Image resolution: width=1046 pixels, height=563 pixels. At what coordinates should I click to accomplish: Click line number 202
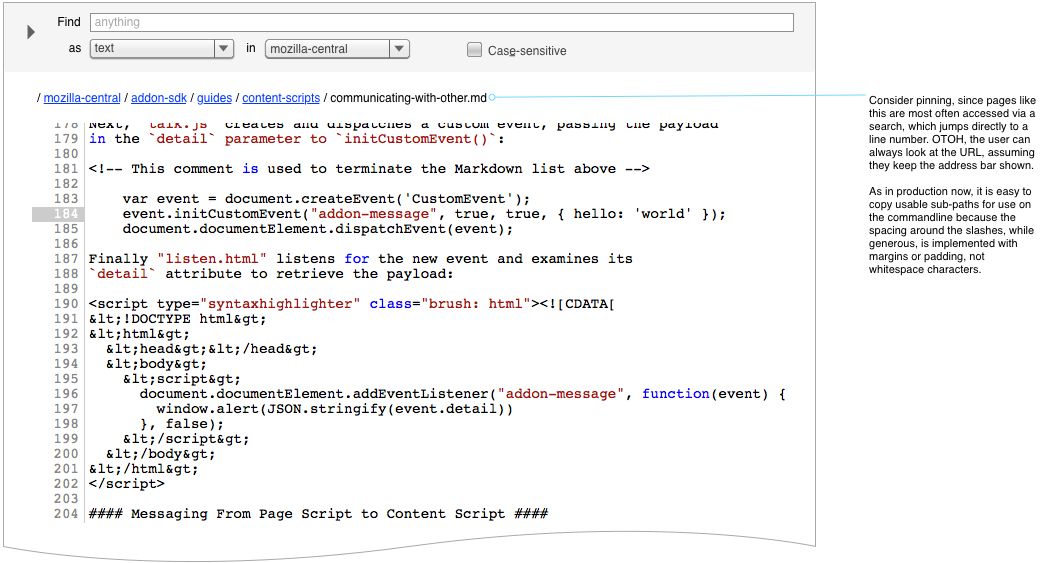tap(66, 484)
